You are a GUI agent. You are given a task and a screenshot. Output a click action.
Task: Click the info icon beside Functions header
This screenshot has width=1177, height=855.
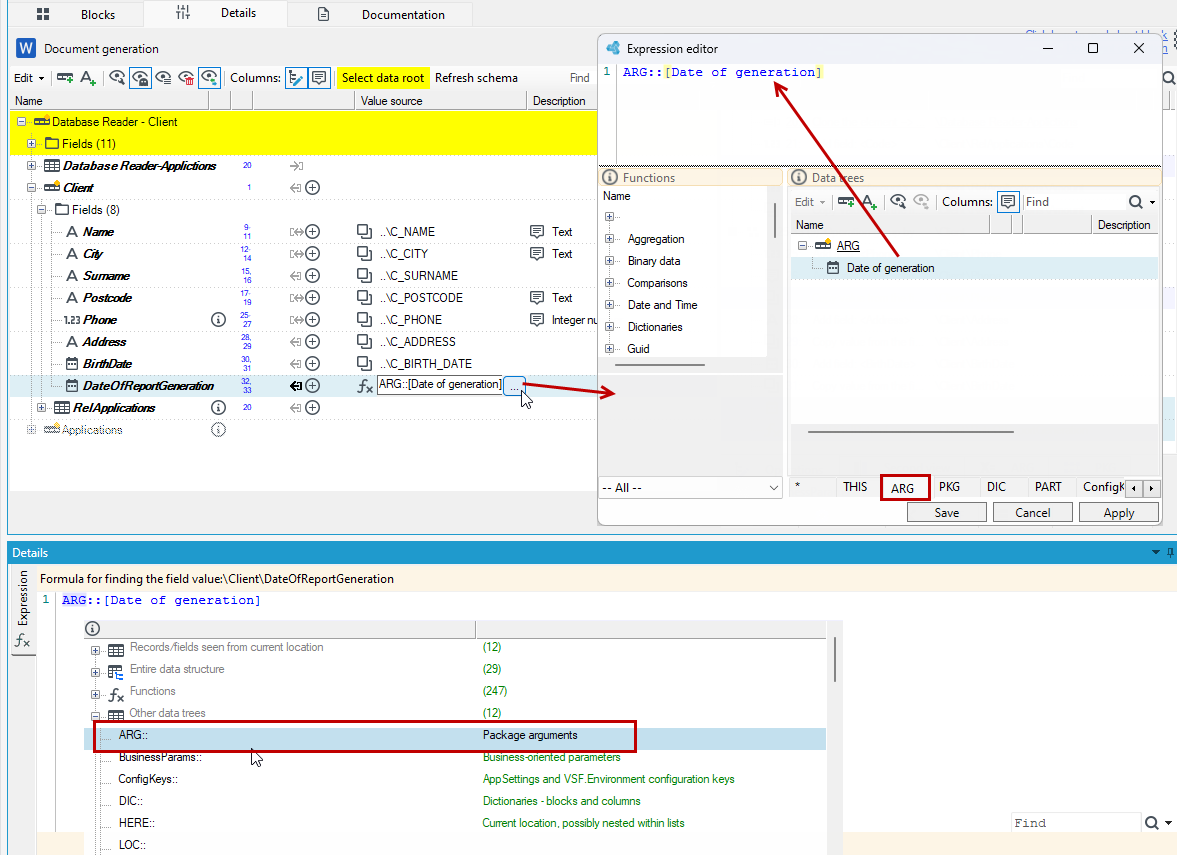[610, 178]
